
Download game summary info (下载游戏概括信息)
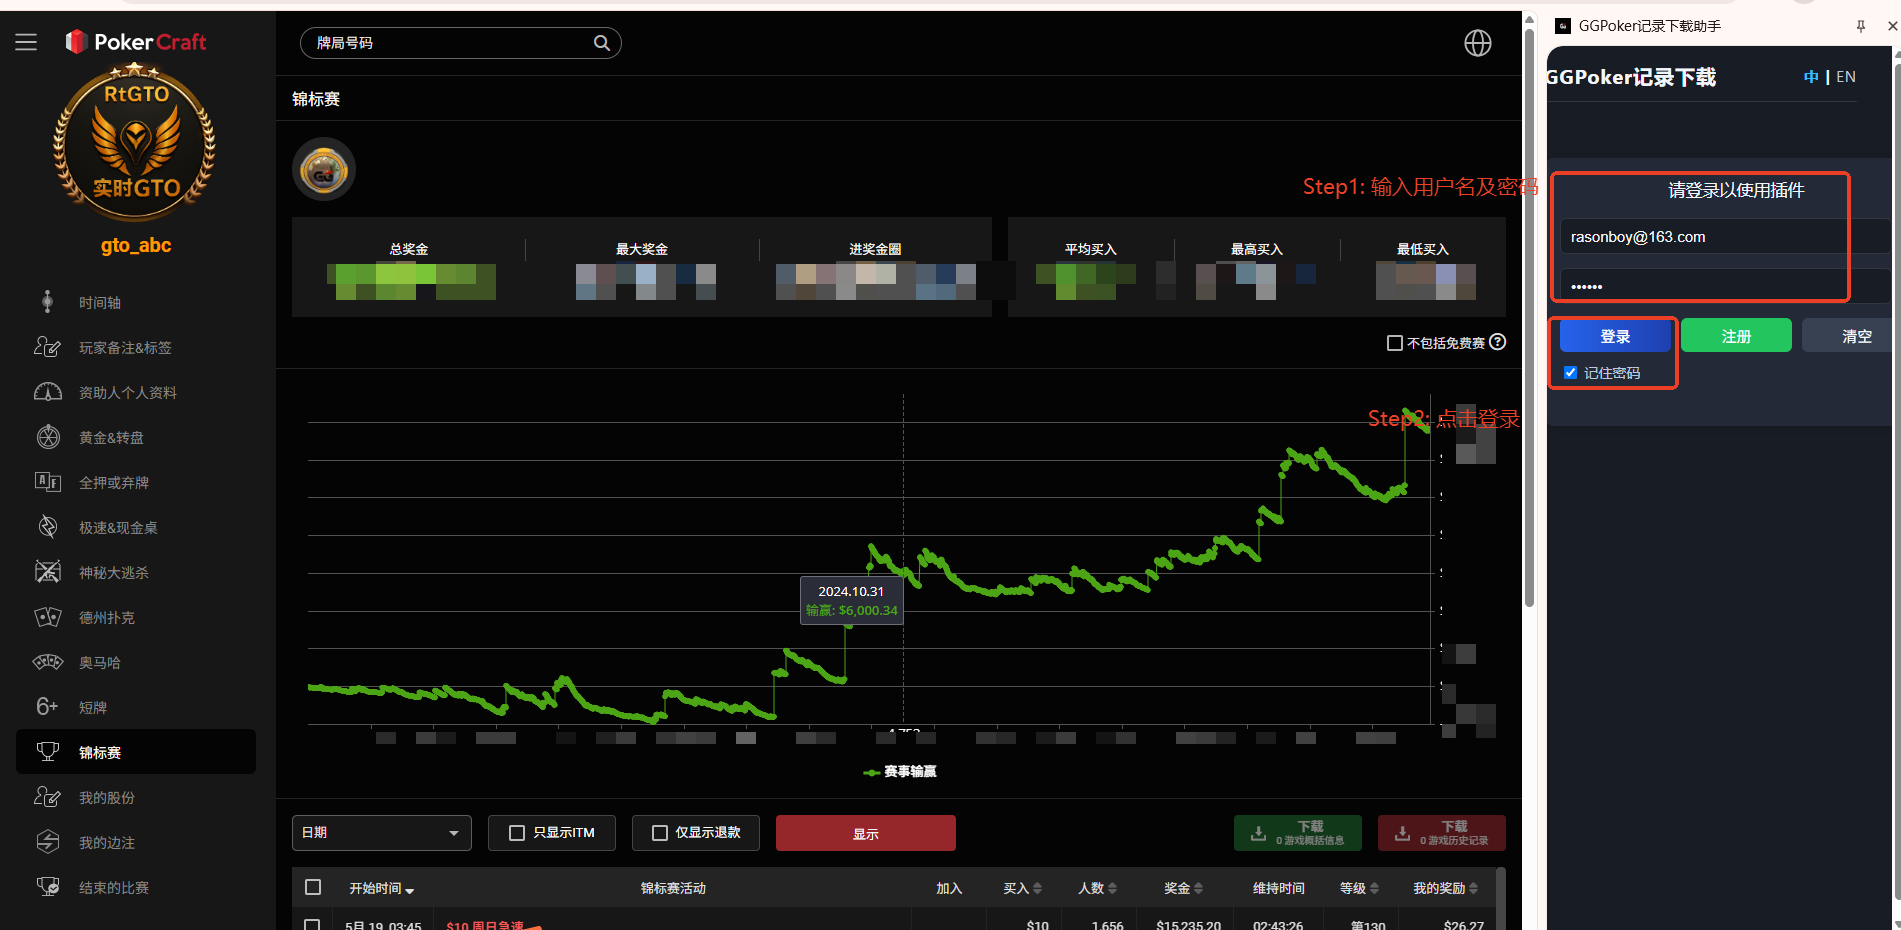1297,833
